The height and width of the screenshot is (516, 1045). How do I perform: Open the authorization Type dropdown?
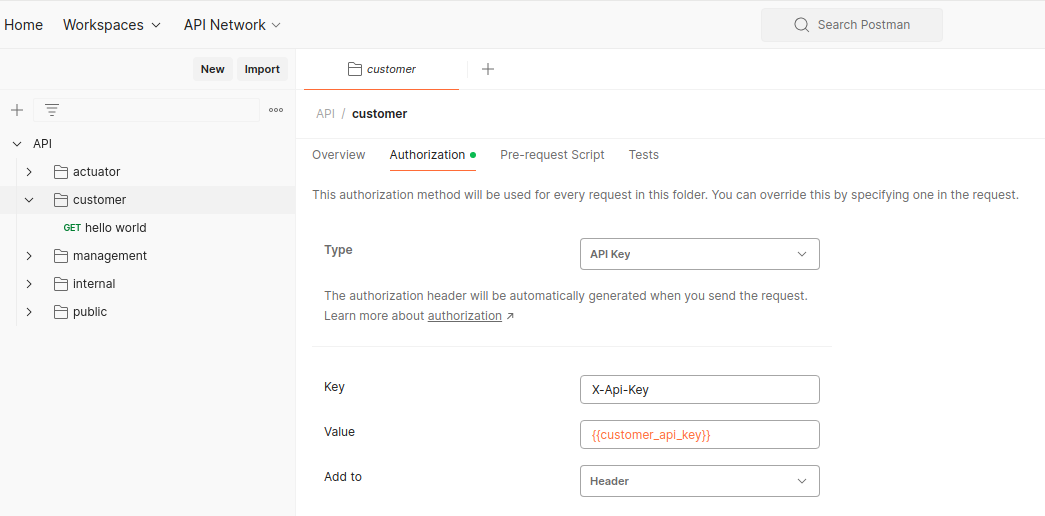pos(699,254)
